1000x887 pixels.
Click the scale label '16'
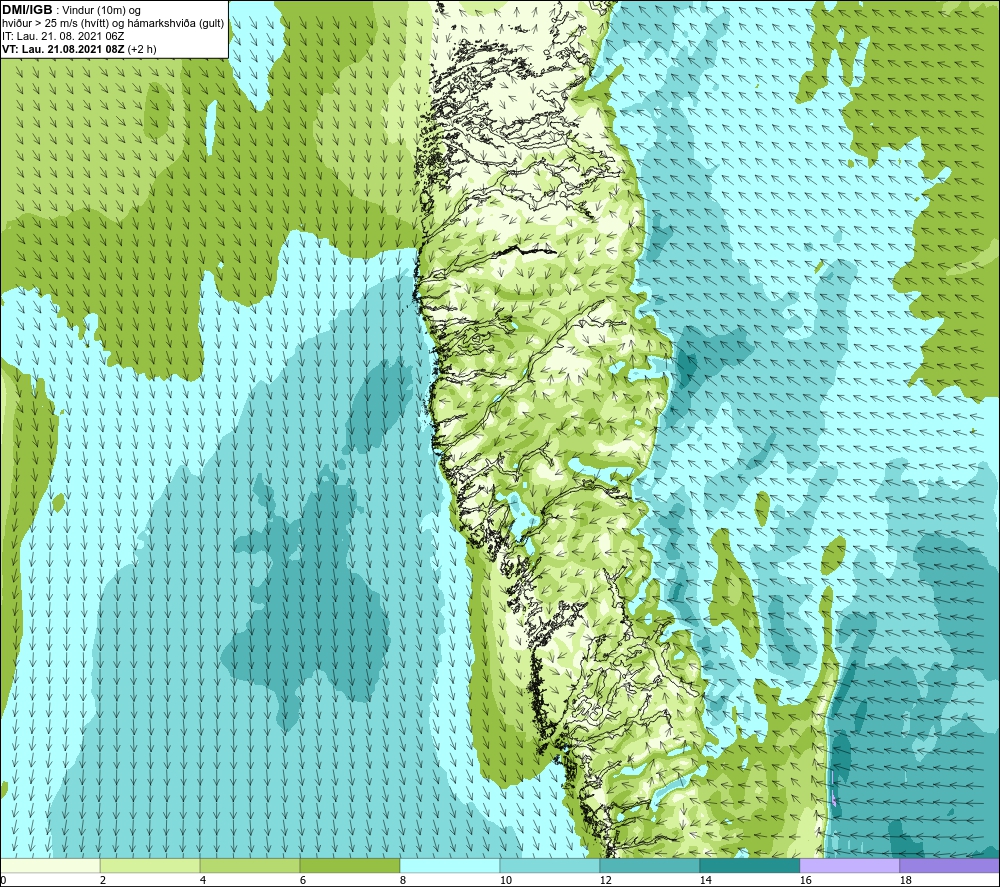pos(805,880)
